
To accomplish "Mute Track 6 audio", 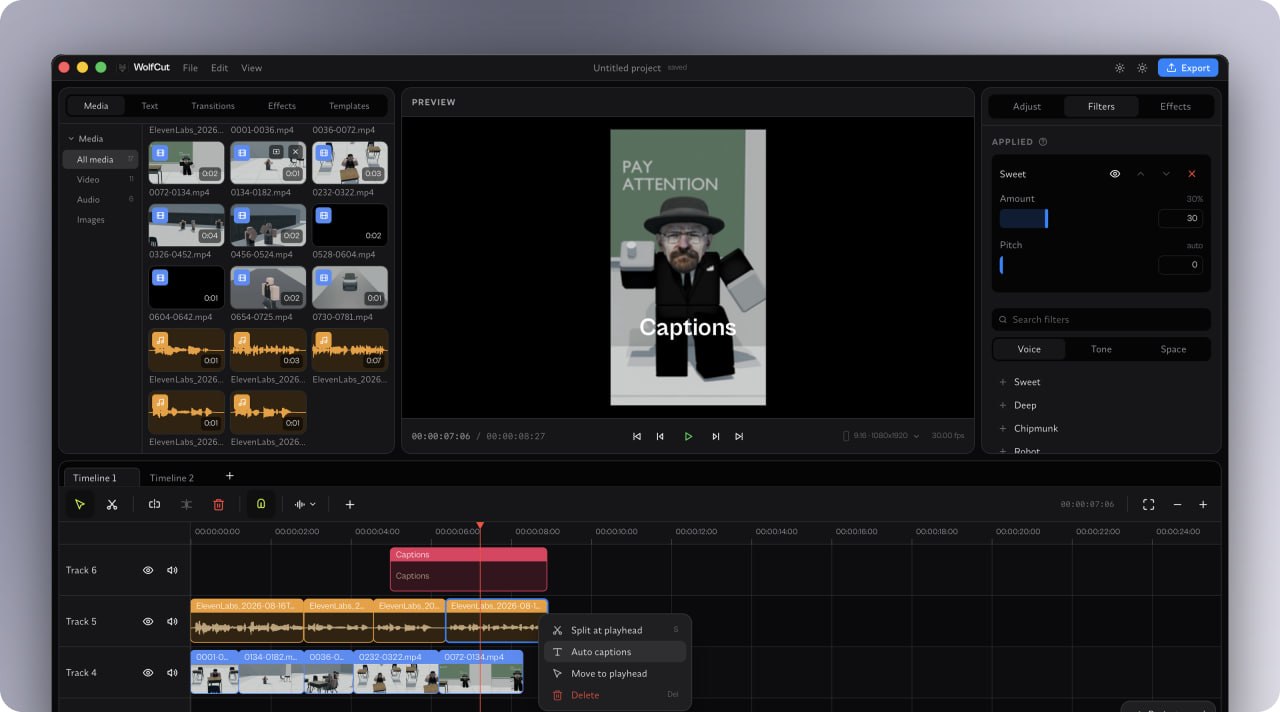I will click(x=172, y=570).
